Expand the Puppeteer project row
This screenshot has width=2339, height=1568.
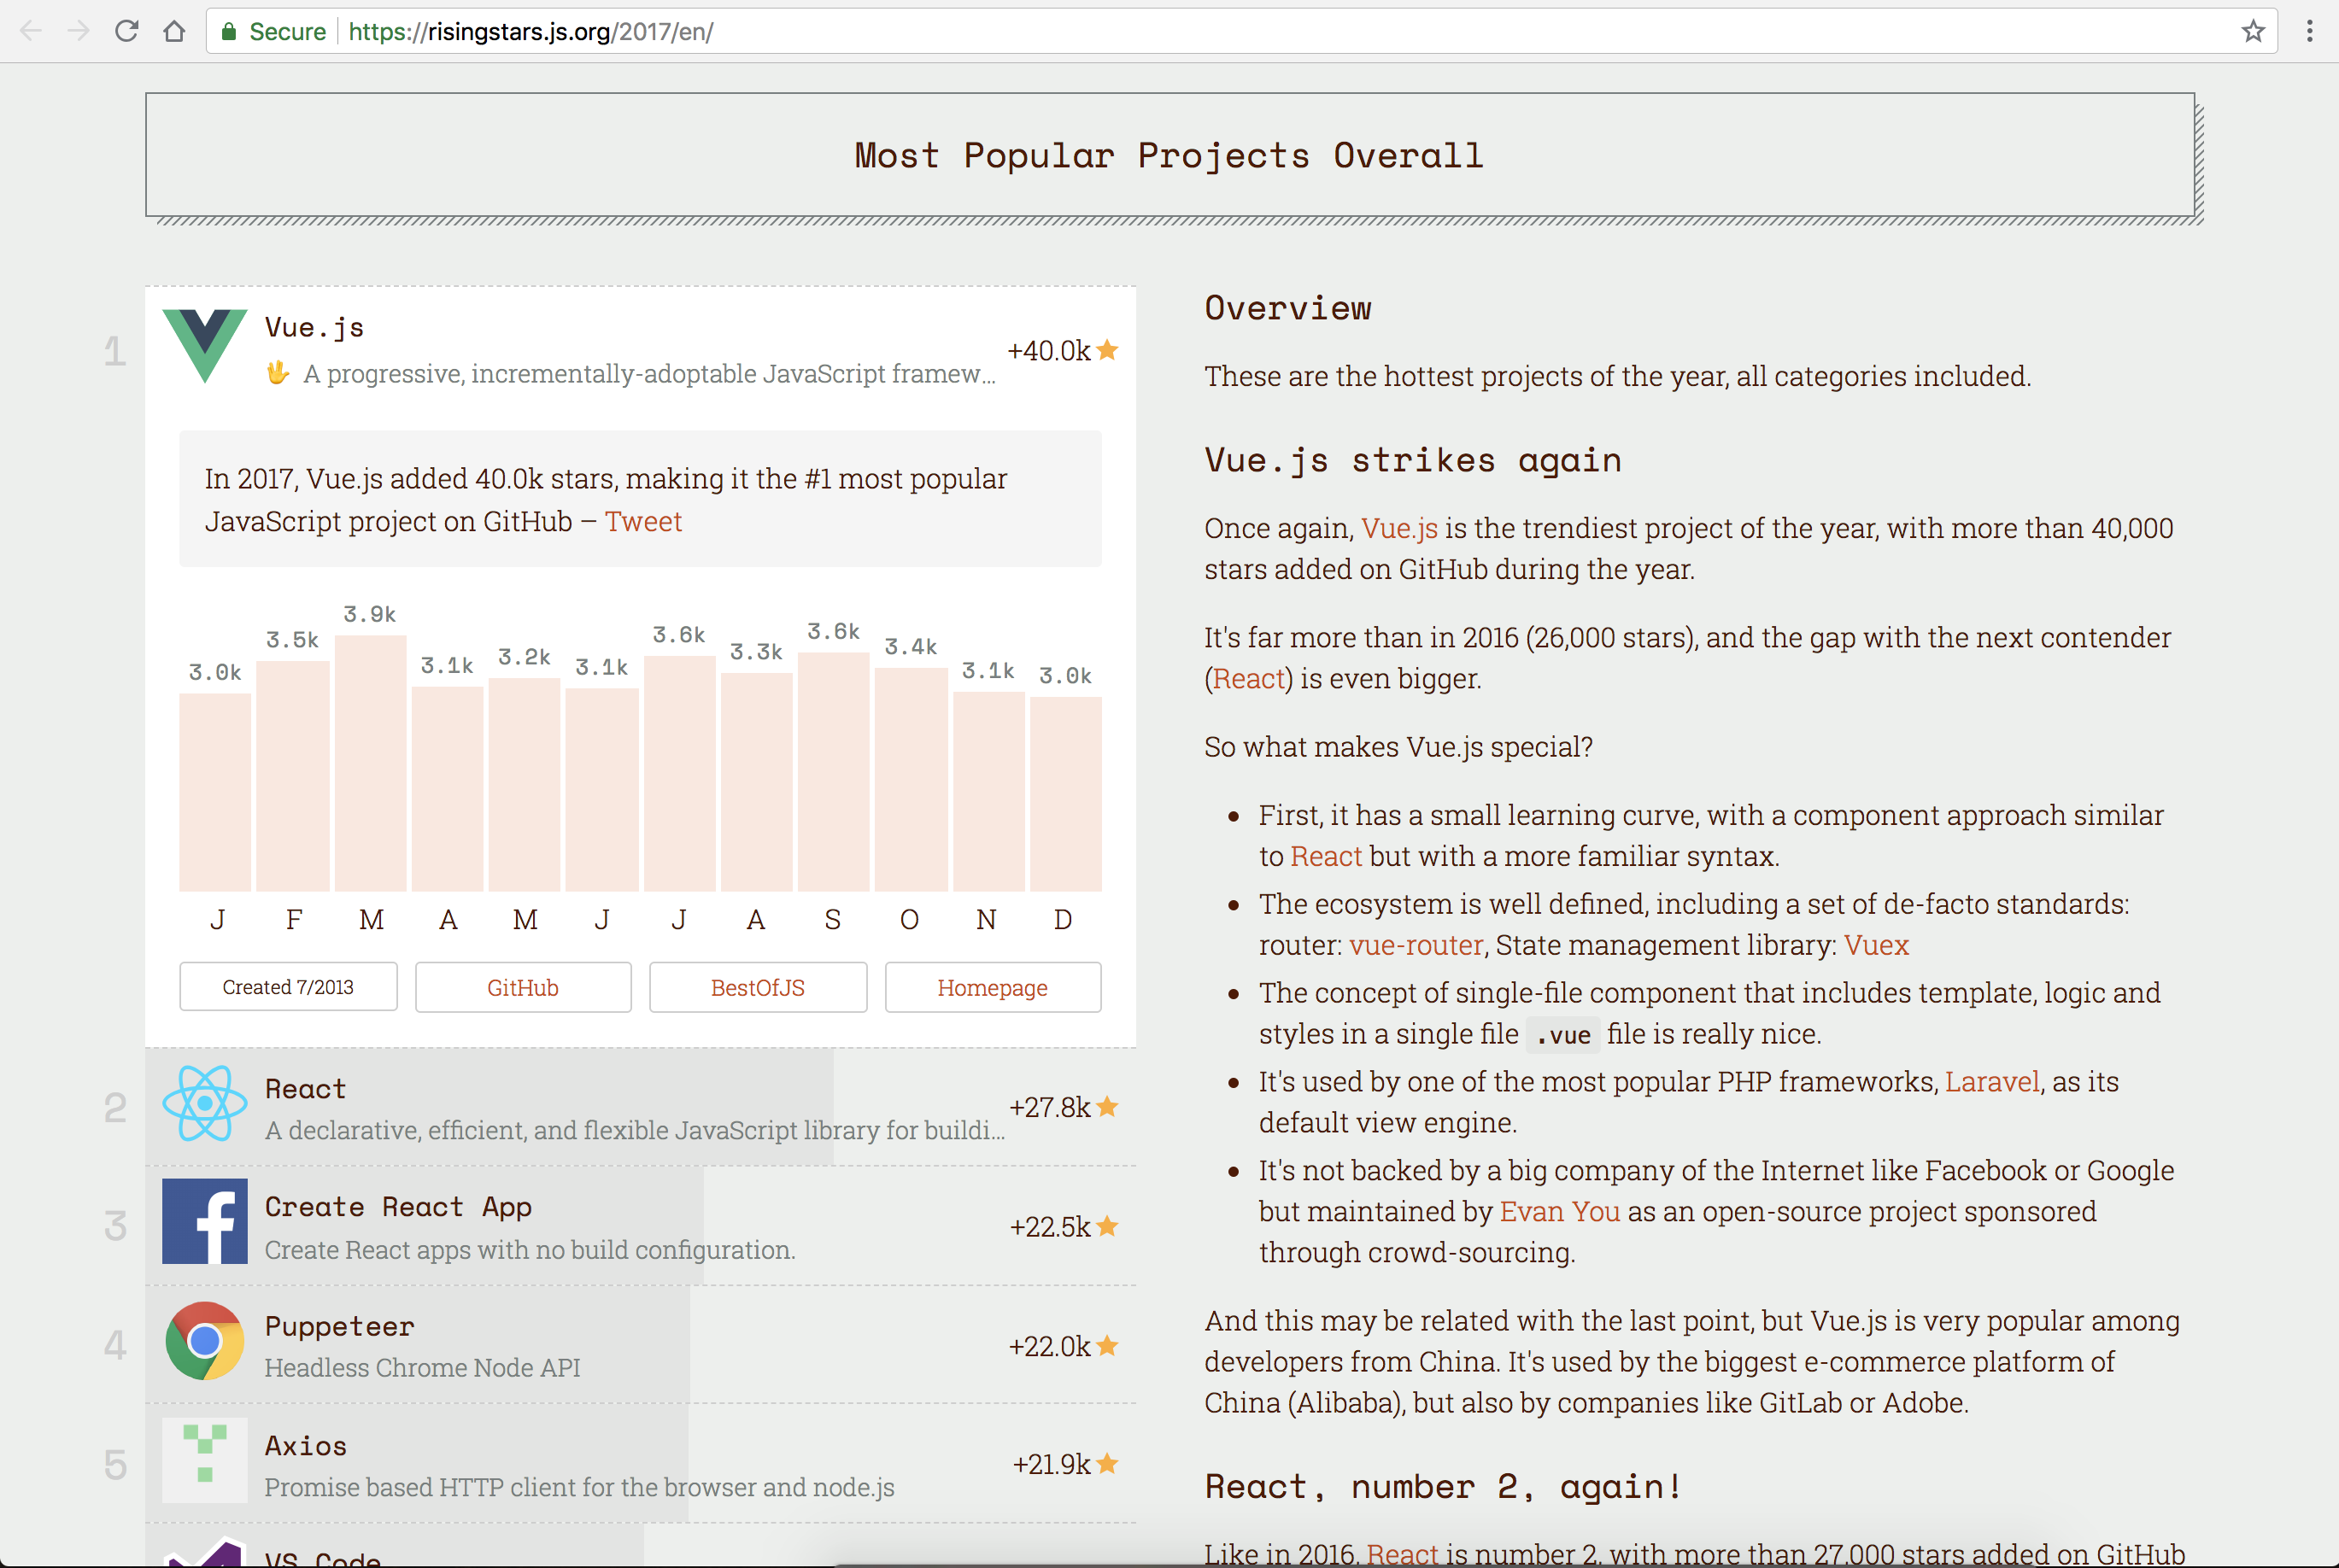click(x=640, y=1345)
